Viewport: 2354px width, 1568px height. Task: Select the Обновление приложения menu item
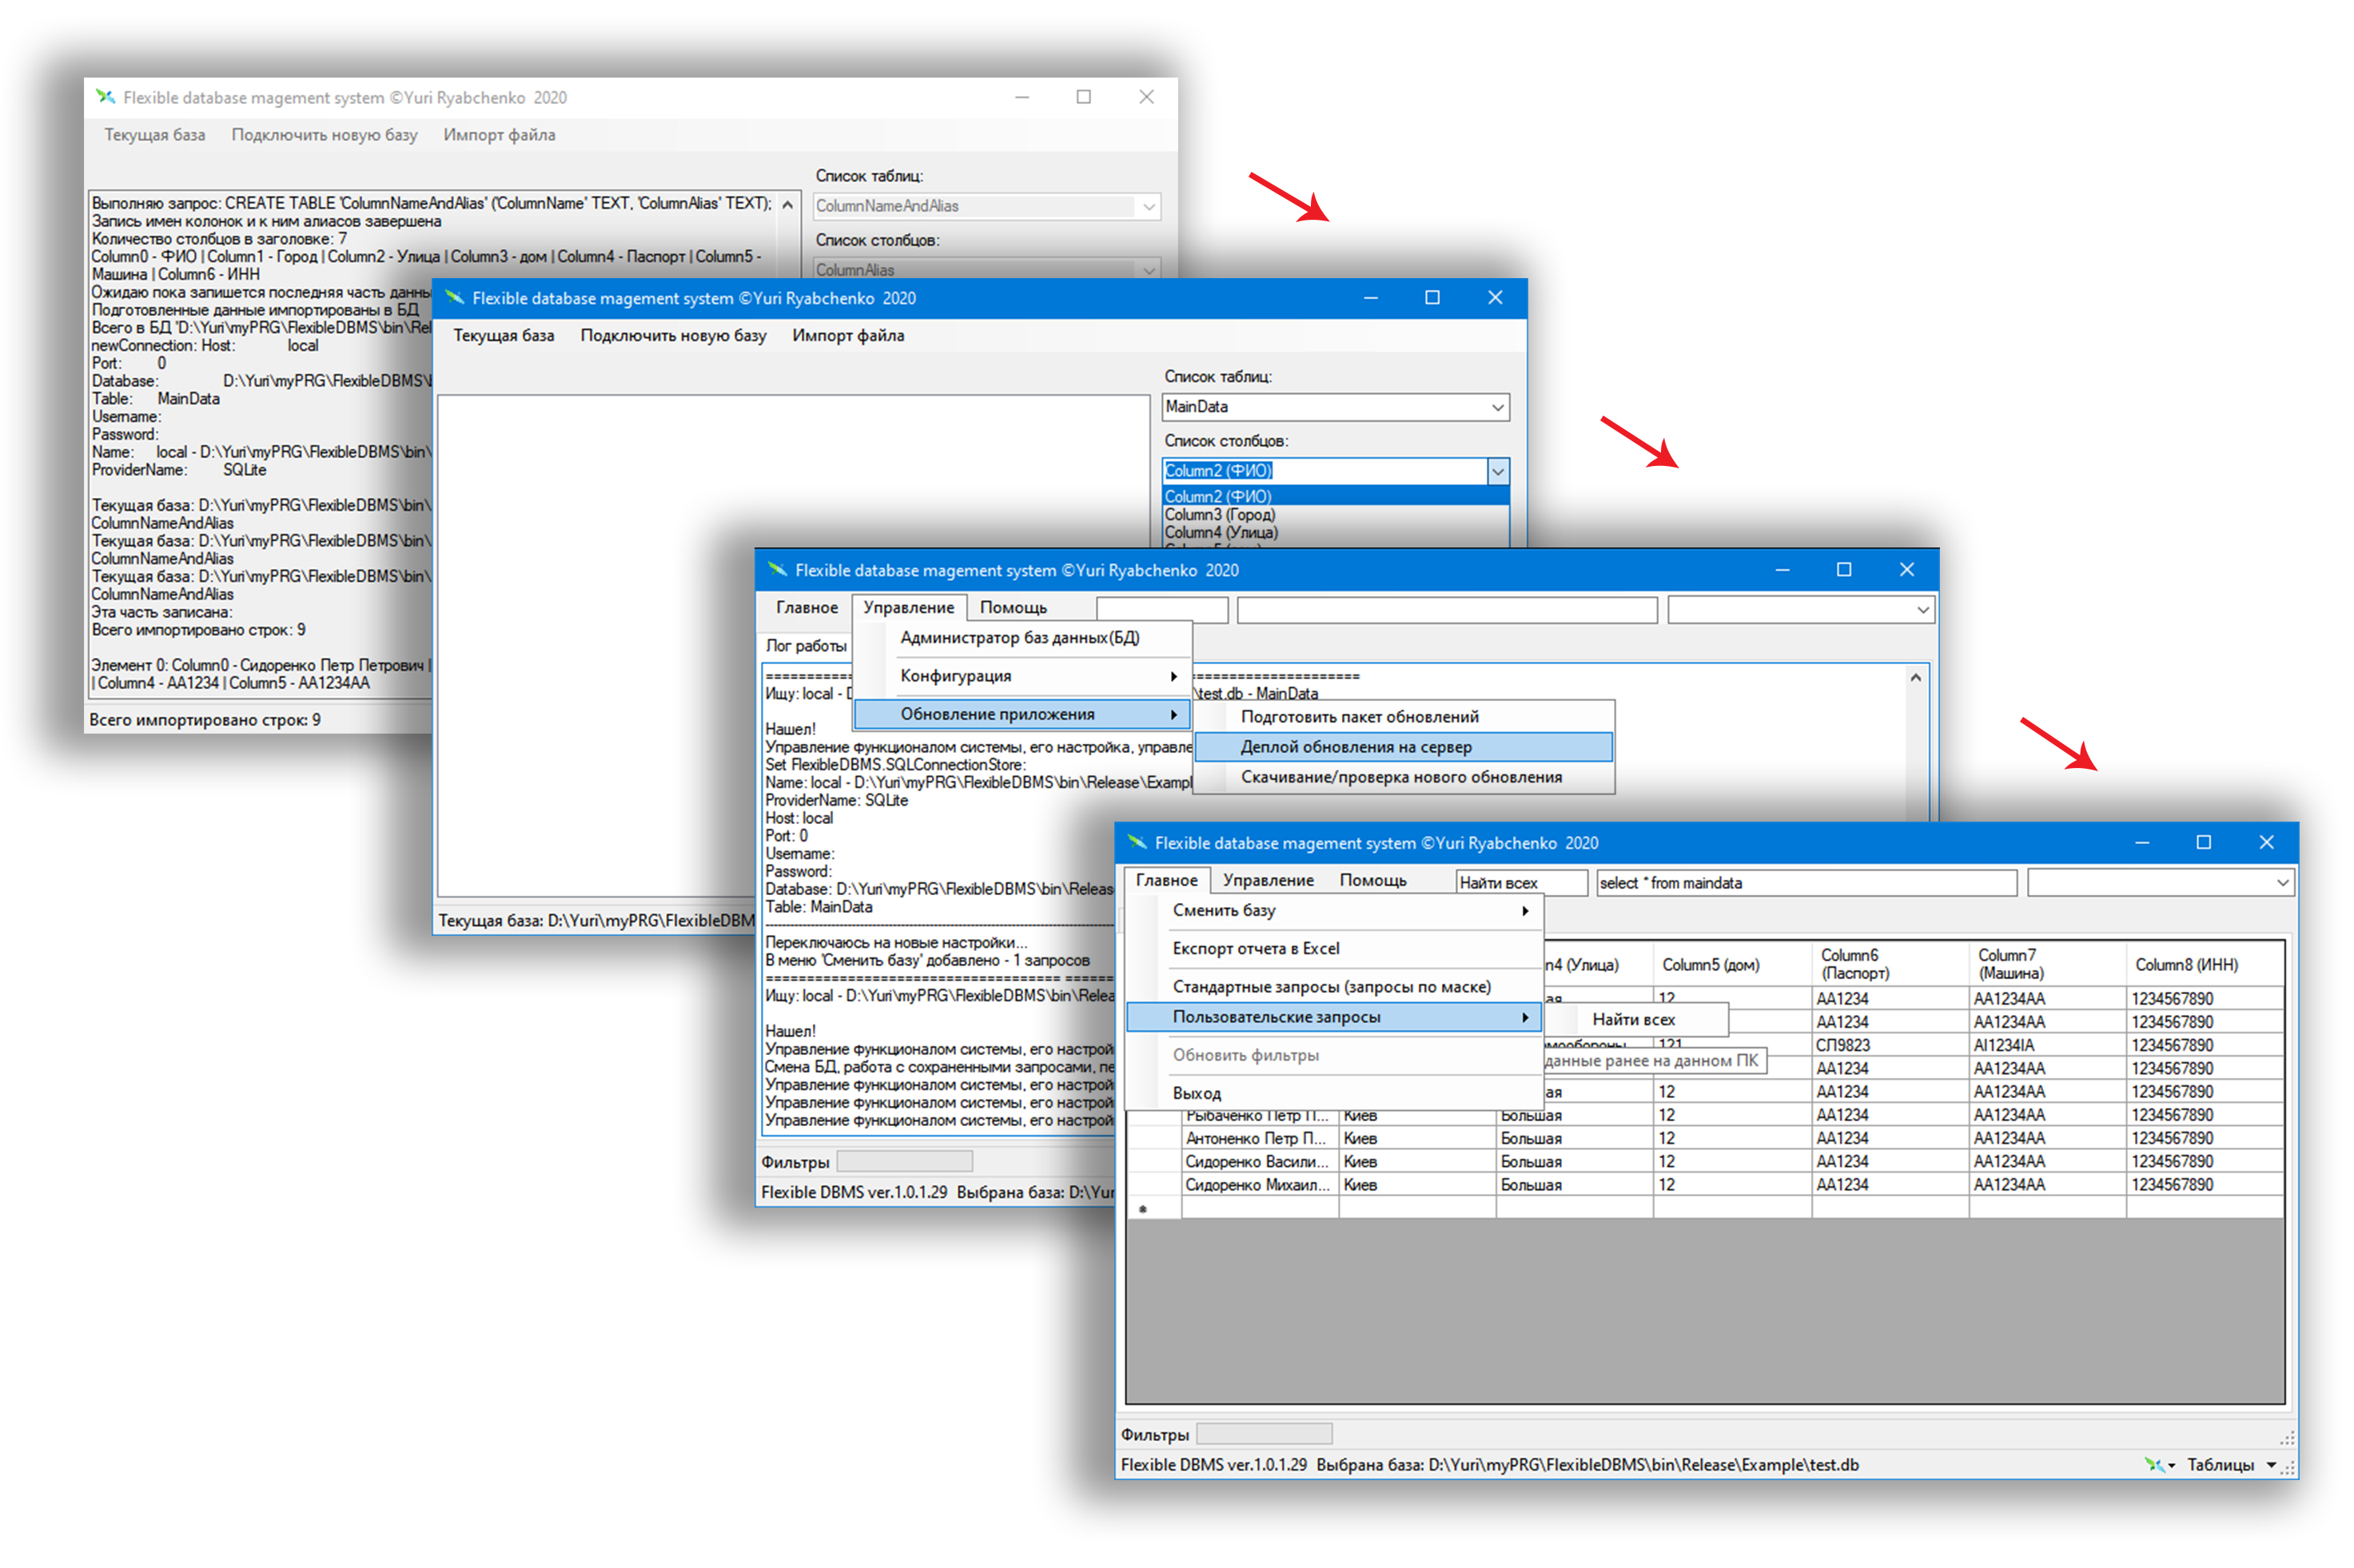tap(1022, 714)
